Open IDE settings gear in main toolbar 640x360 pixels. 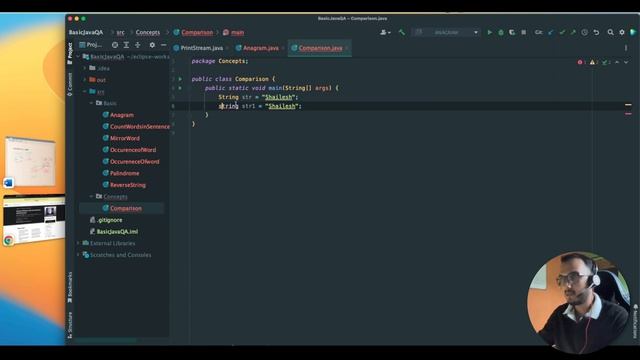coord(622,32)
